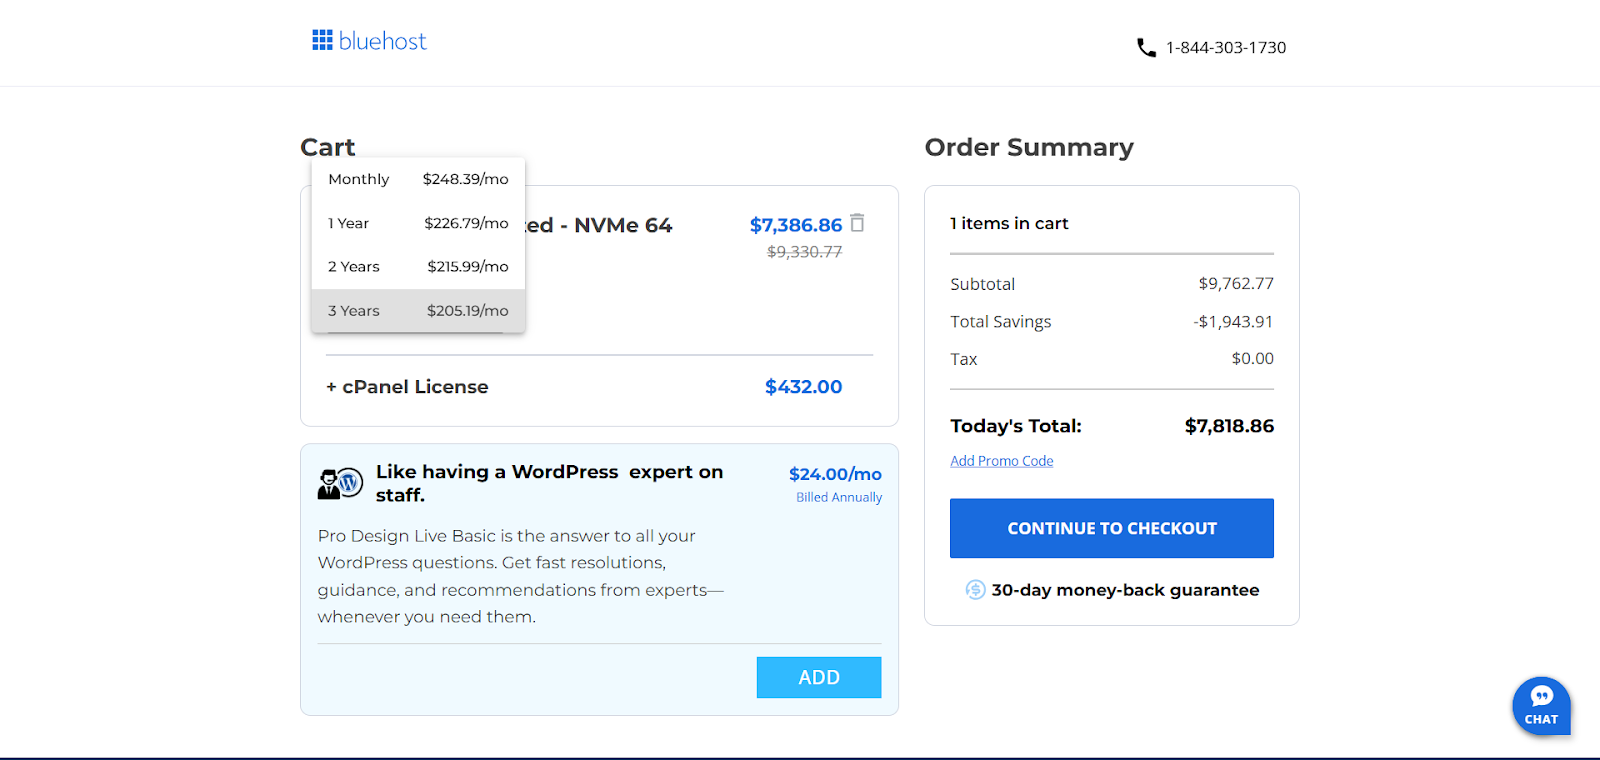Click the Pro Design Live Basic description

[521, 577]
